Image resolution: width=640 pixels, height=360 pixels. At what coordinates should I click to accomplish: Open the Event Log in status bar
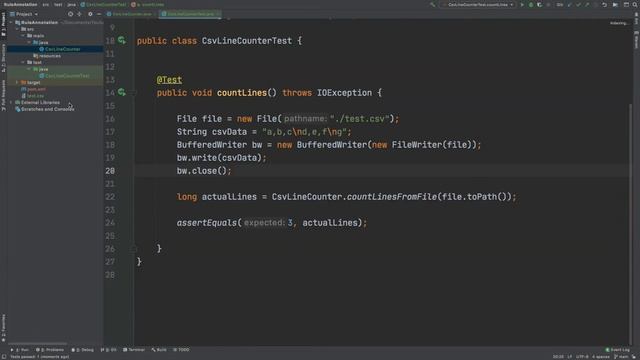[618, 350]
